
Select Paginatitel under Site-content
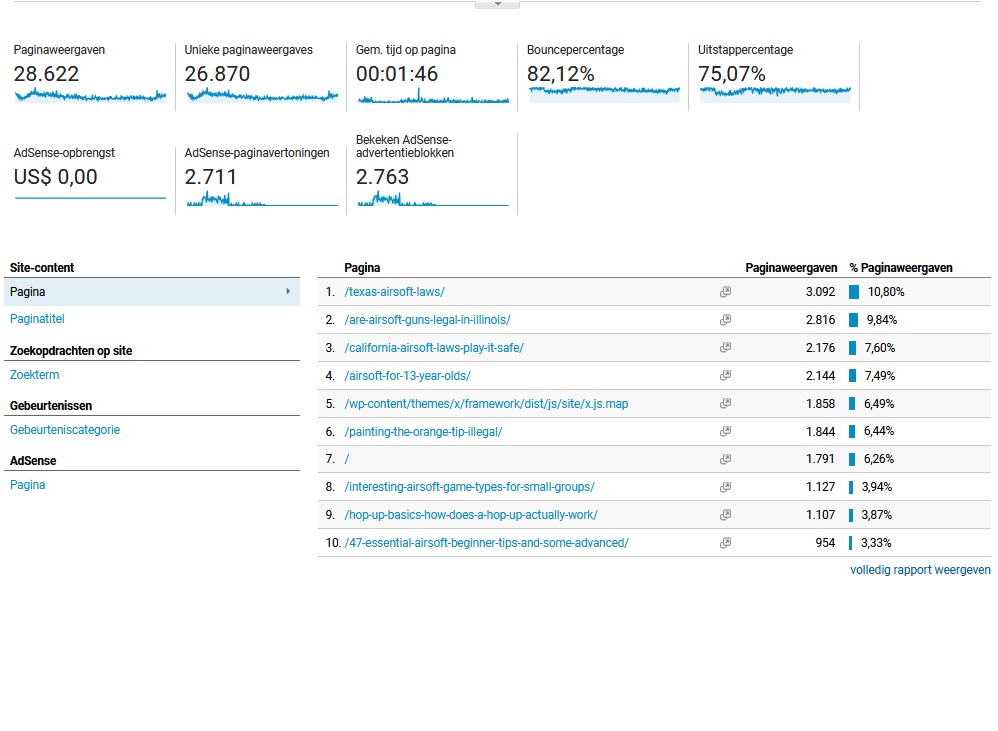[x=37, y=319]
